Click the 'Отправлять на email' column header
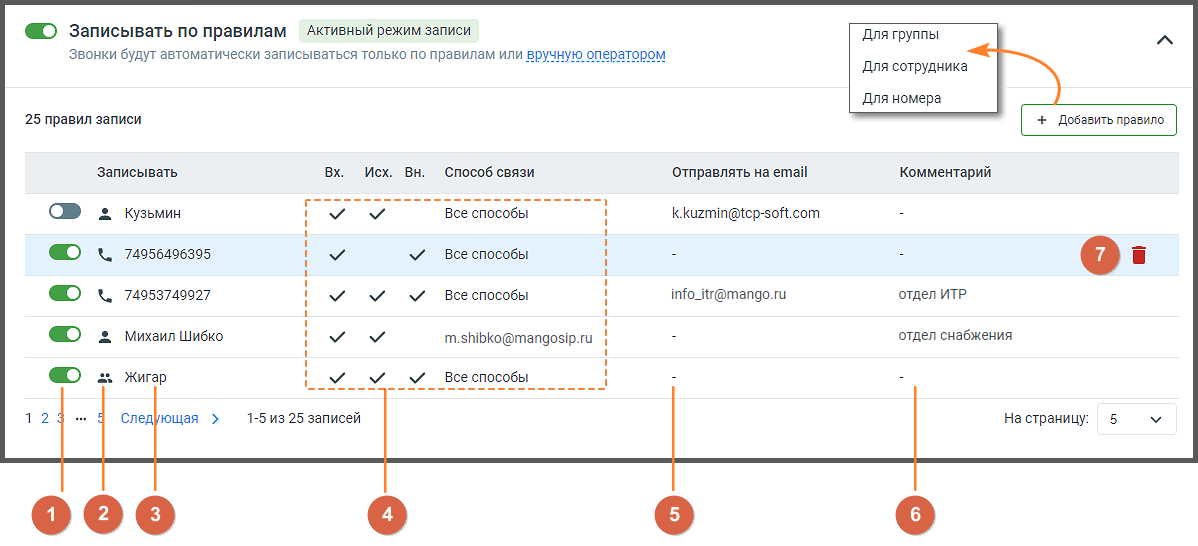The image size is (1198, 546). [740, 173]
